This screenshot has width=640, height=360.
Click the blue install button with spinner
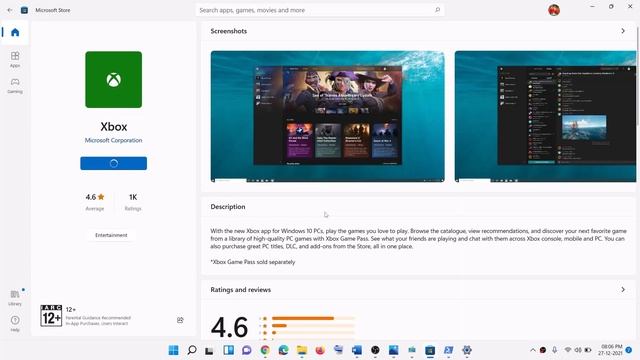coord(113,163)
